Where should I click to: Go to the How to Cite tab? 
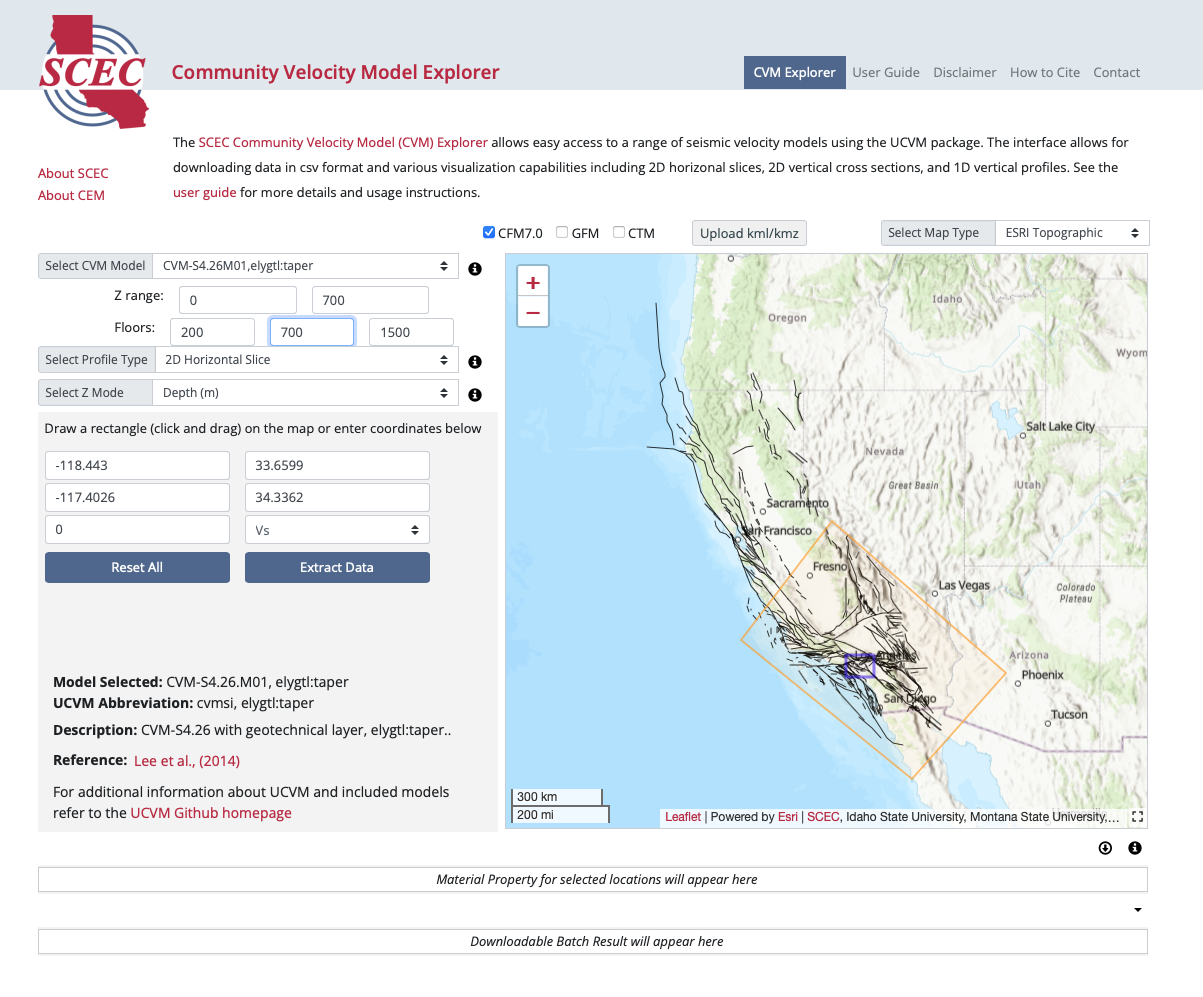pos(1044,72)
